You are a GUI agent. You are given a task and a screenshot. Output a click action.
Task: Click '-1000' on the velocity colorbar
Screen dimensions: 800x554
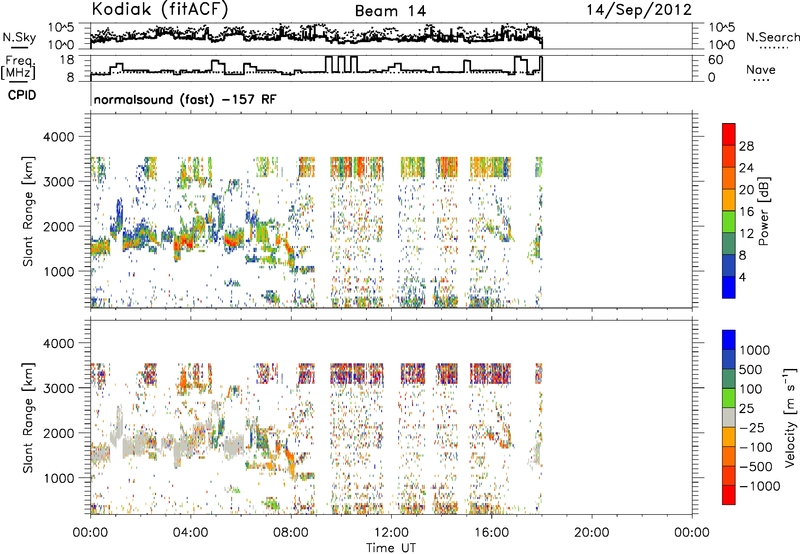(x=760, y=486)
